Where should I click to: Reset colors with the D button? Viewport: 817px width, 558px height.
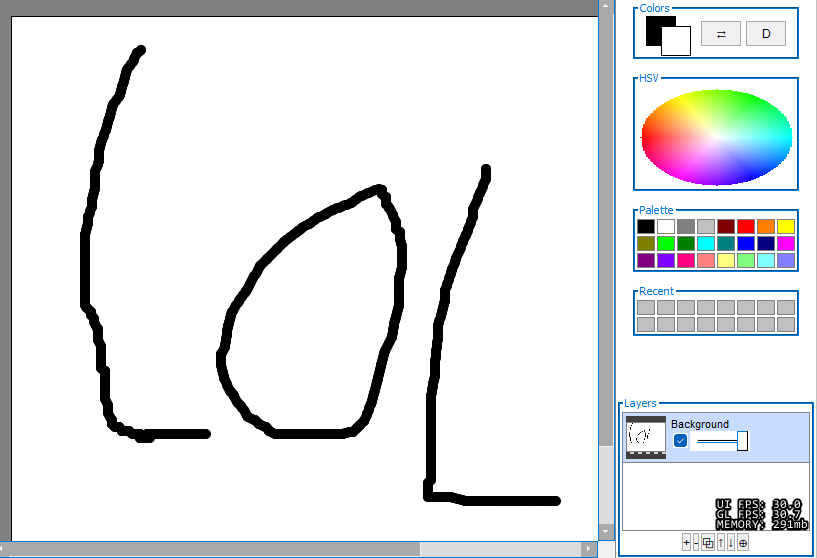766,34
